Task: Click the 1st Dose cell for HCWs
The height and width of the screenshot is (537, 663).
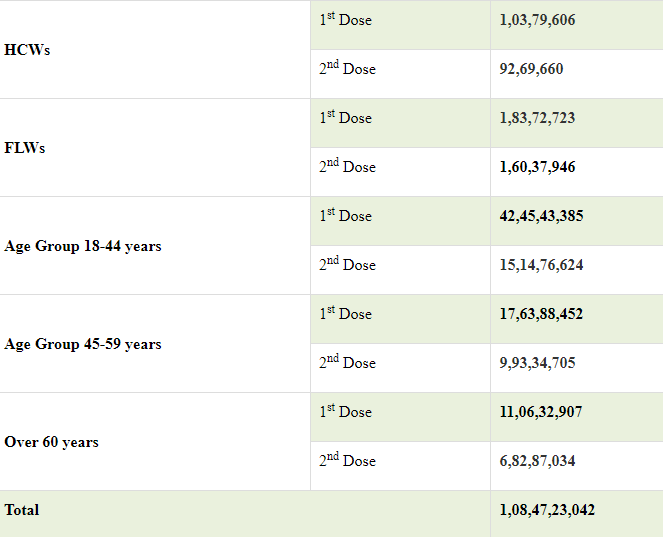Action: 346,20
